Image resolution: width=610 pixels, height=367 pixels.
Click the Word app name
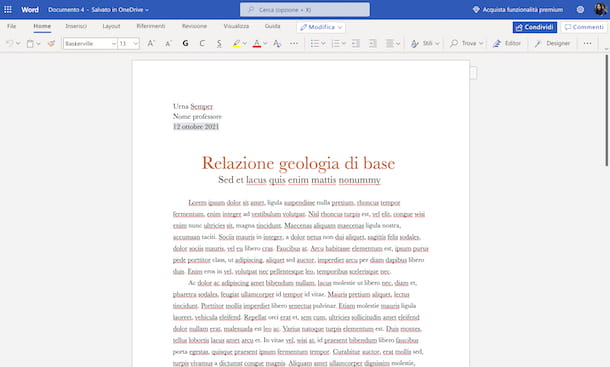click(x=30, y=9)
